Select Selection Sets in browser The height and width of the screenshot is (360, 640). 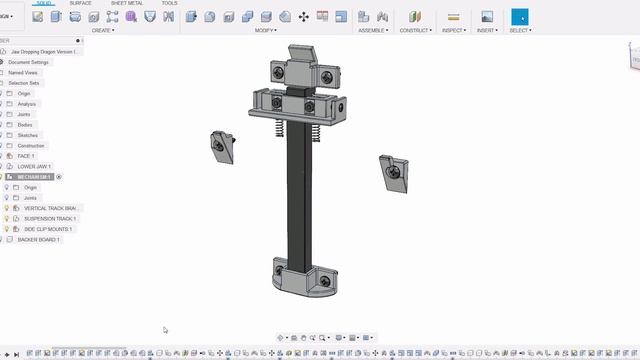[x=24, y=83]
